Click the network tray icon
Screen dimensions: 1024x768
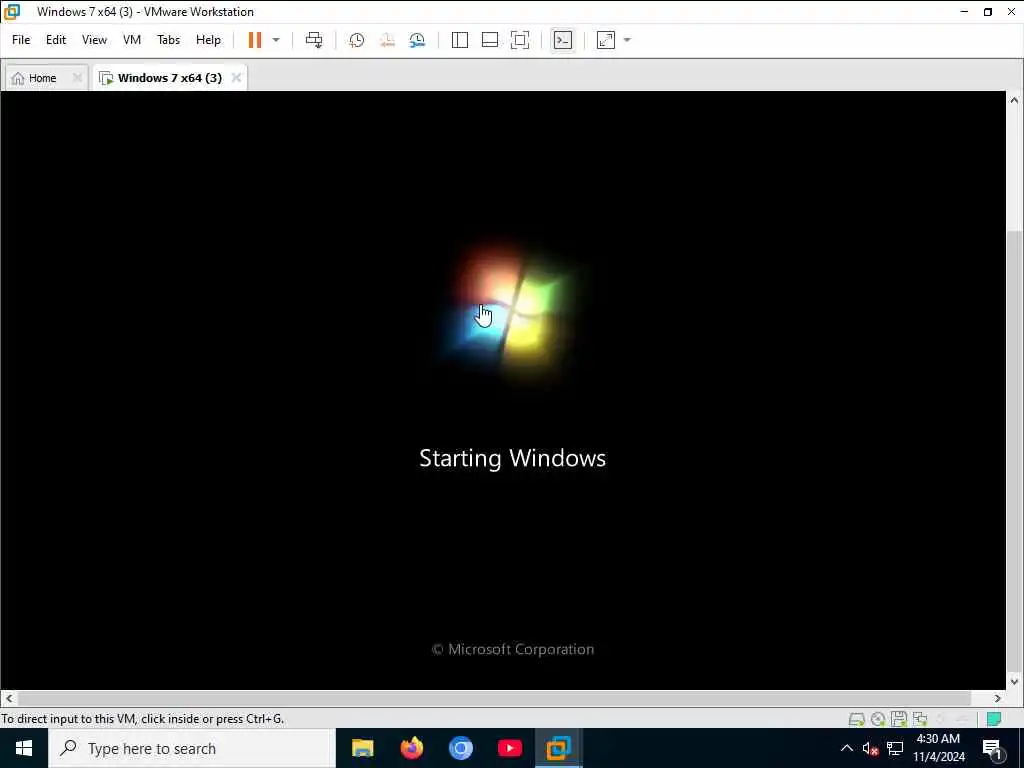[895, 748]
